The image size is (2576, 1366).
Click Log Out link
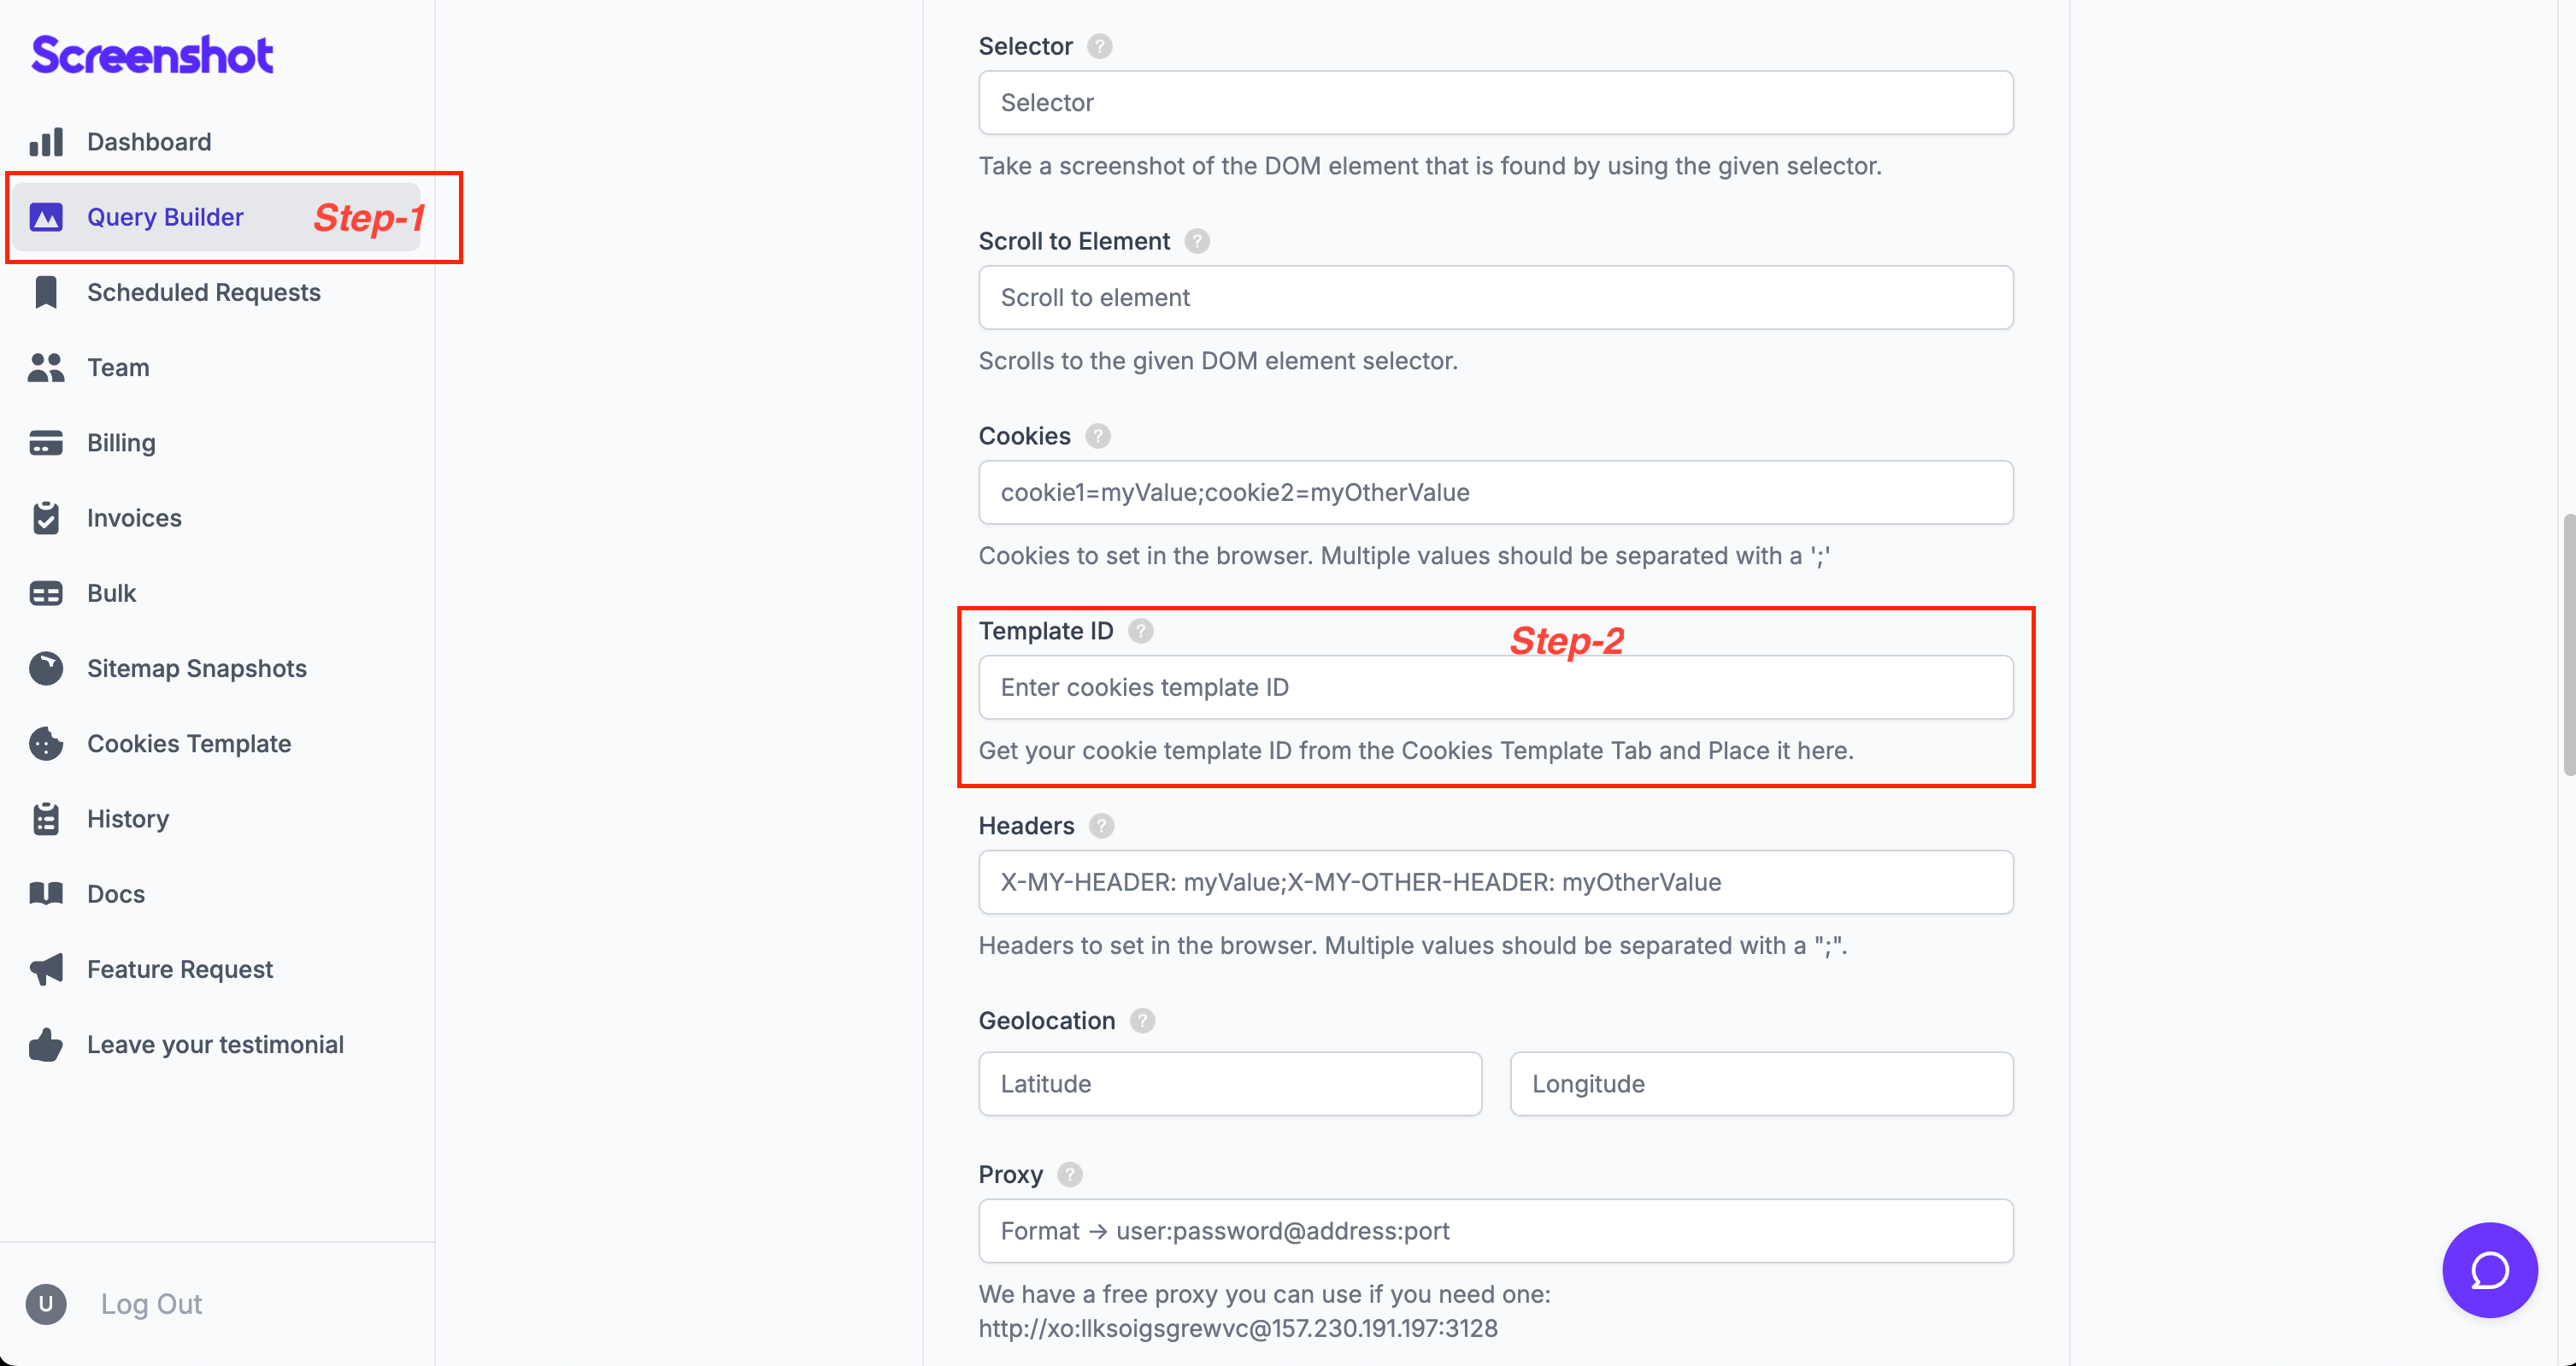(151, 1304)
